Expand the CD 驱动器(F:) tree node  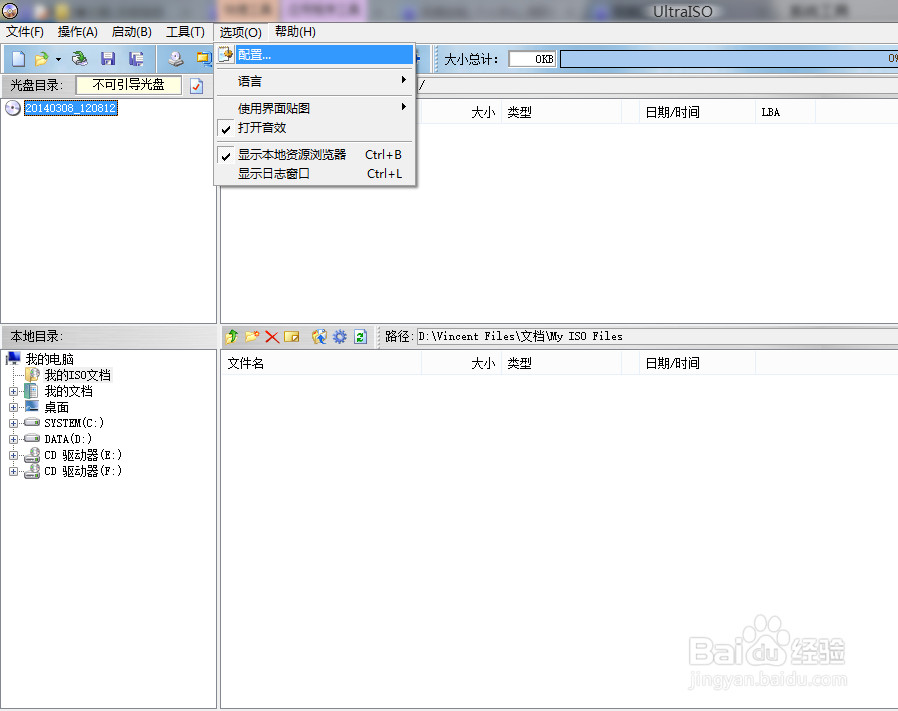[13, 472]
